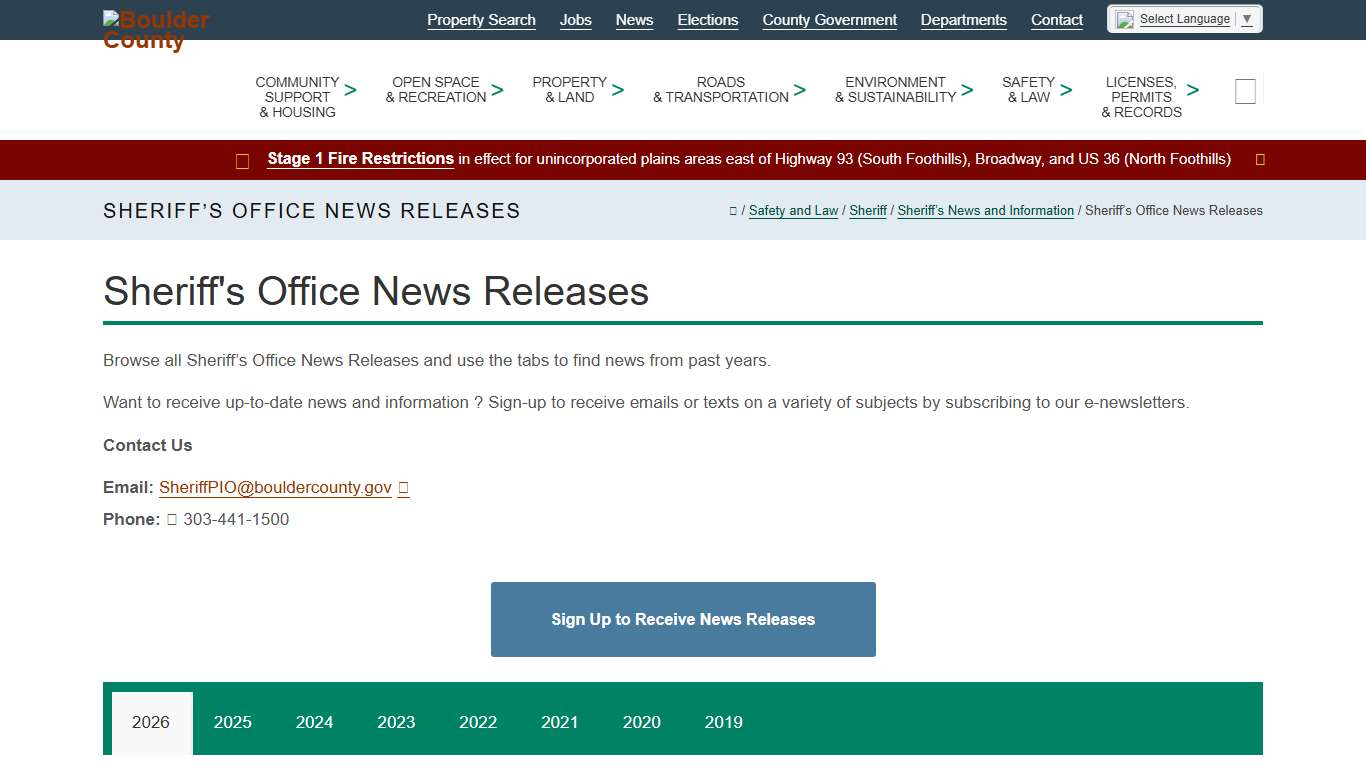Switch to the 2019 news tab
This screenshot has height=768, width=1366.
(x=723, y=722)
